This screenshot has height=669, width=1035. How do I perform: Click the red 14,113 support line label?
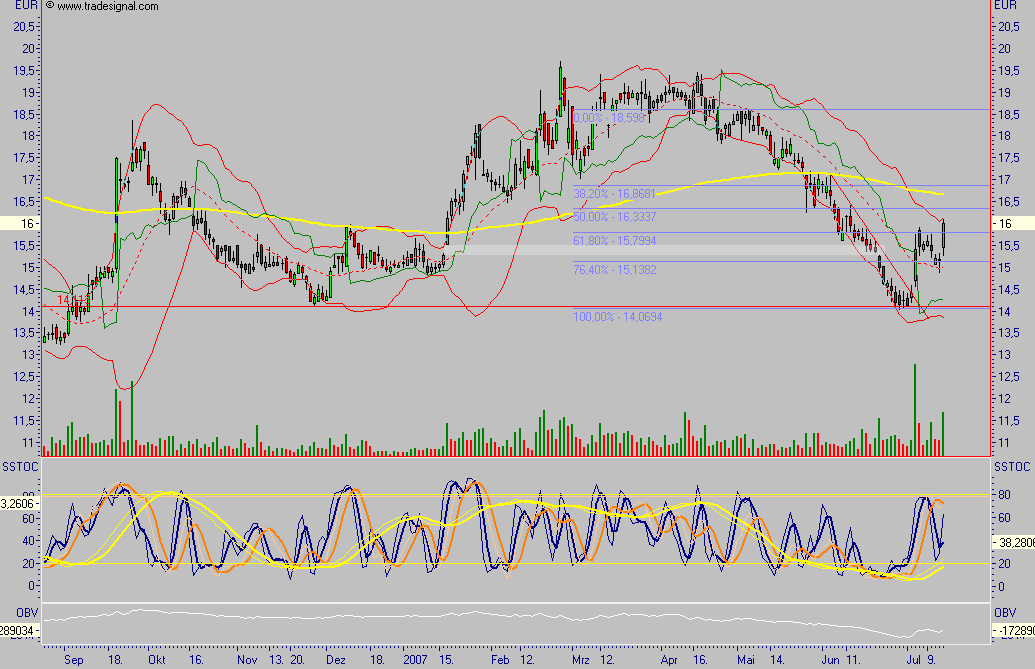(x=71, y=300)
